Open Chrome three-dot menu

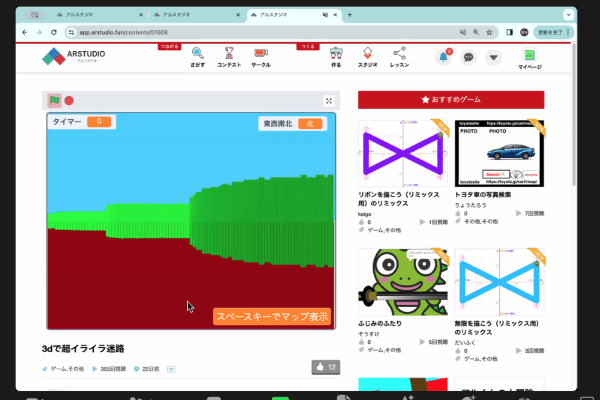click(x=568, y=33)
